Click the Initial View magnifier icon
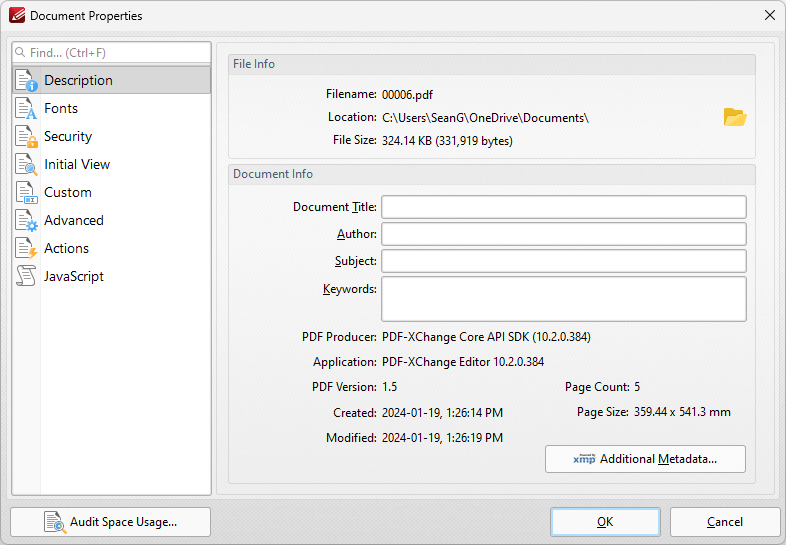Viewport: 786px width, 545px height. point(26,164)
